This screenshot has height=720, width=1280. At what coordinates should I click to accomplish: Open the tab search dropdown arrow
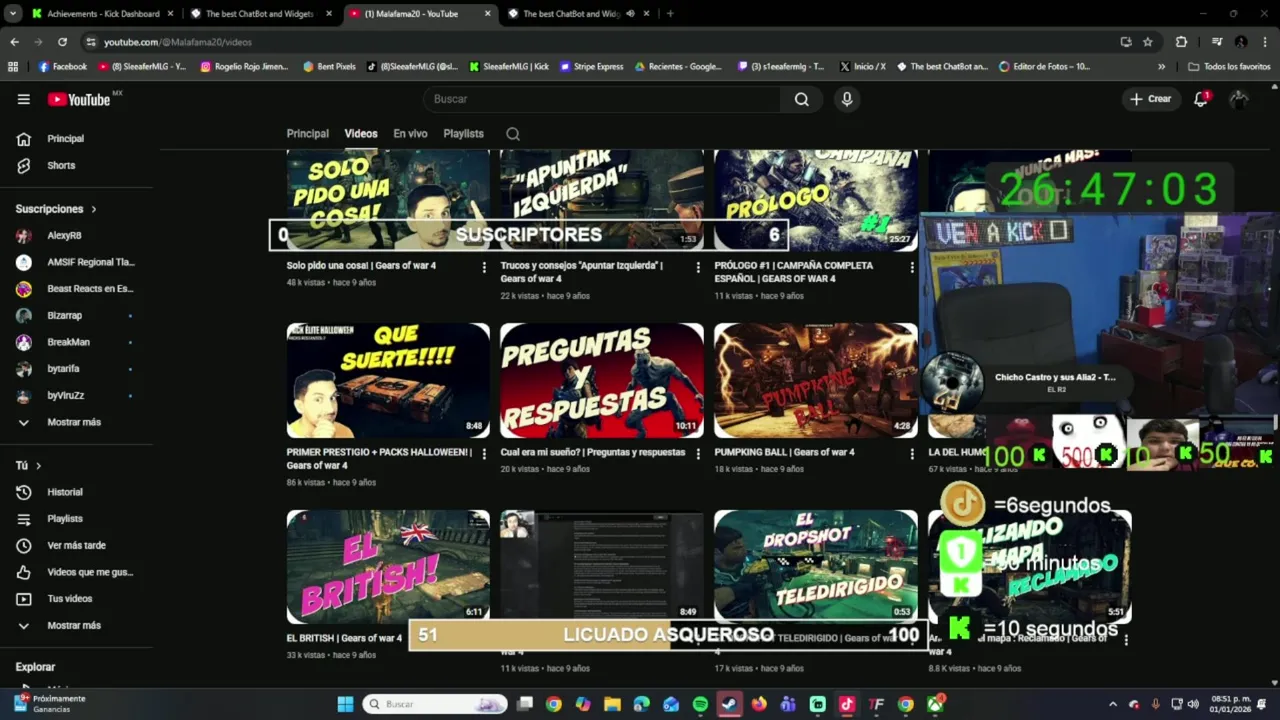pos(14,14)
